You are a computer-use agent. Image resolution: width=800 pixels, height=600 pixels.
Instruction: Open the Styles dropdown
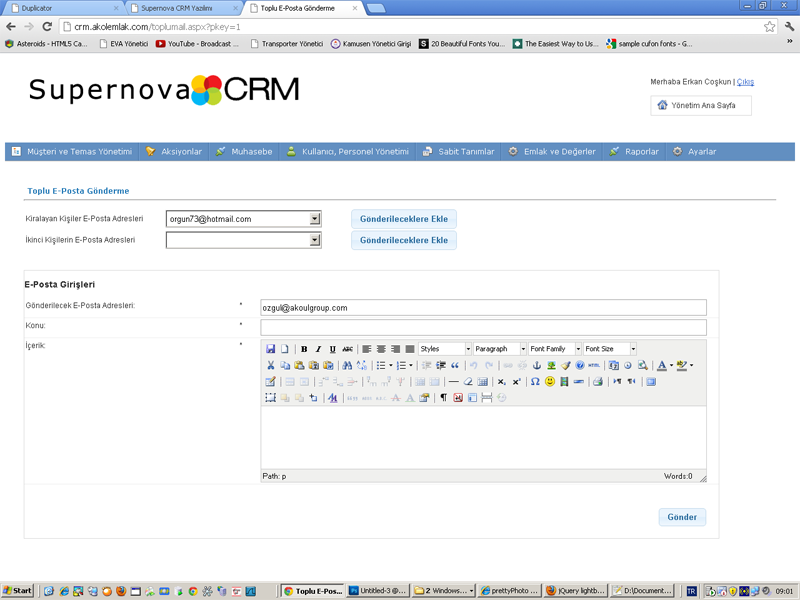(445, 349)
